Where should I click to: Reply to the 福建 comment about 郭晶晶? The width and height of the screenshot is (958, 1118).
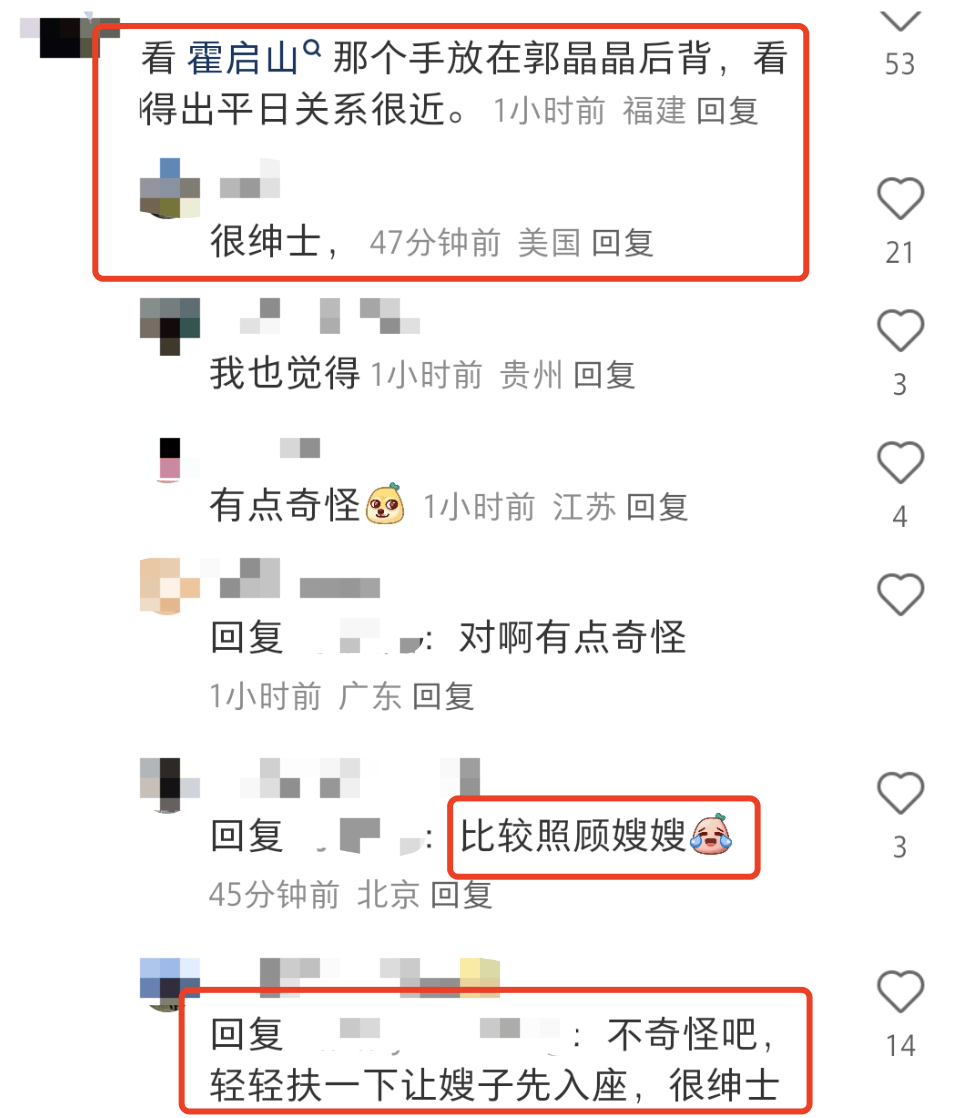(726, 111)
